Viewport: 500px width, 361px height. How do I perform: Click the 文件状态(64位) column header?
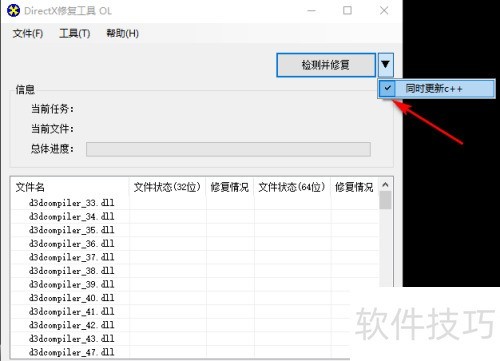[x=292, y=187]
